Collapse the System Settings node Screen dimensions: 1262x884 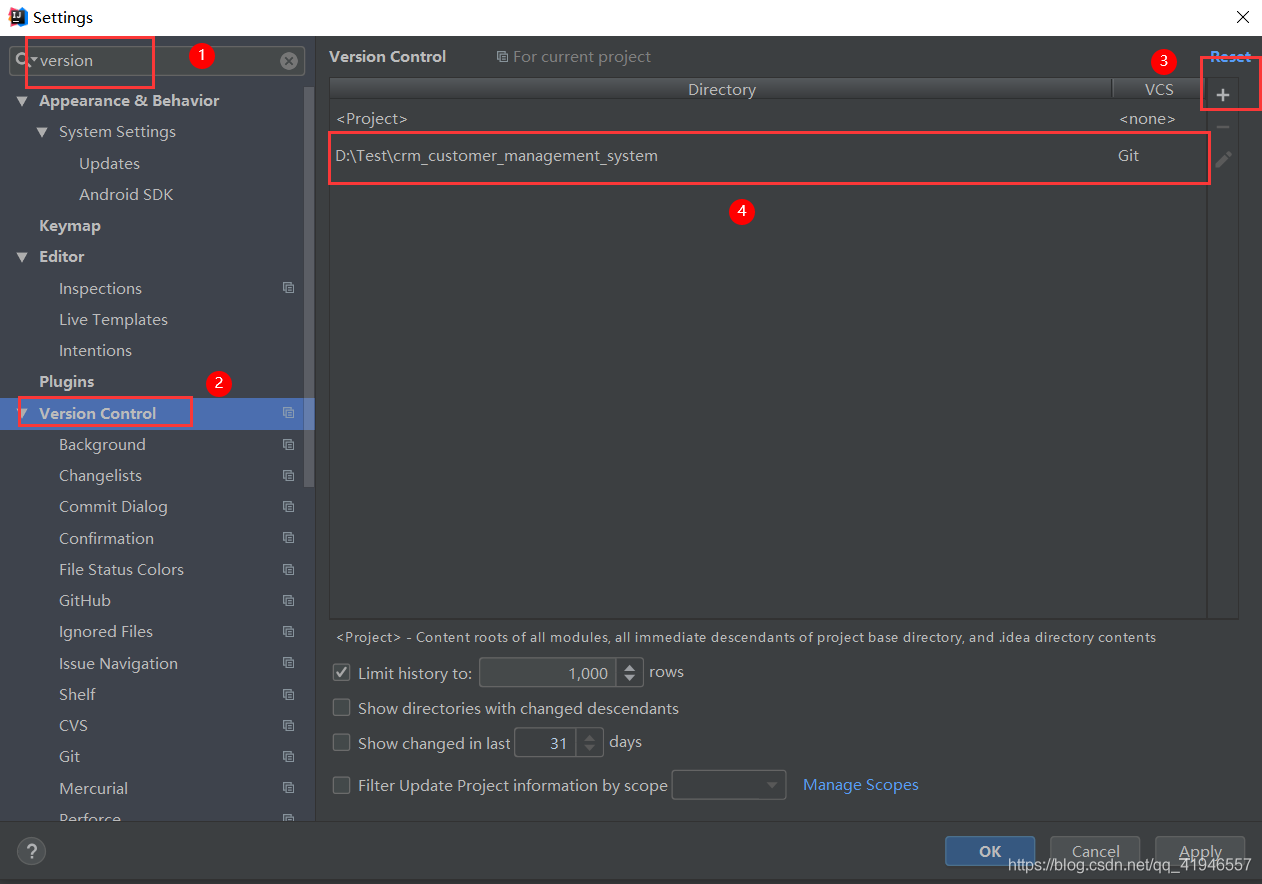coord(42,132)
